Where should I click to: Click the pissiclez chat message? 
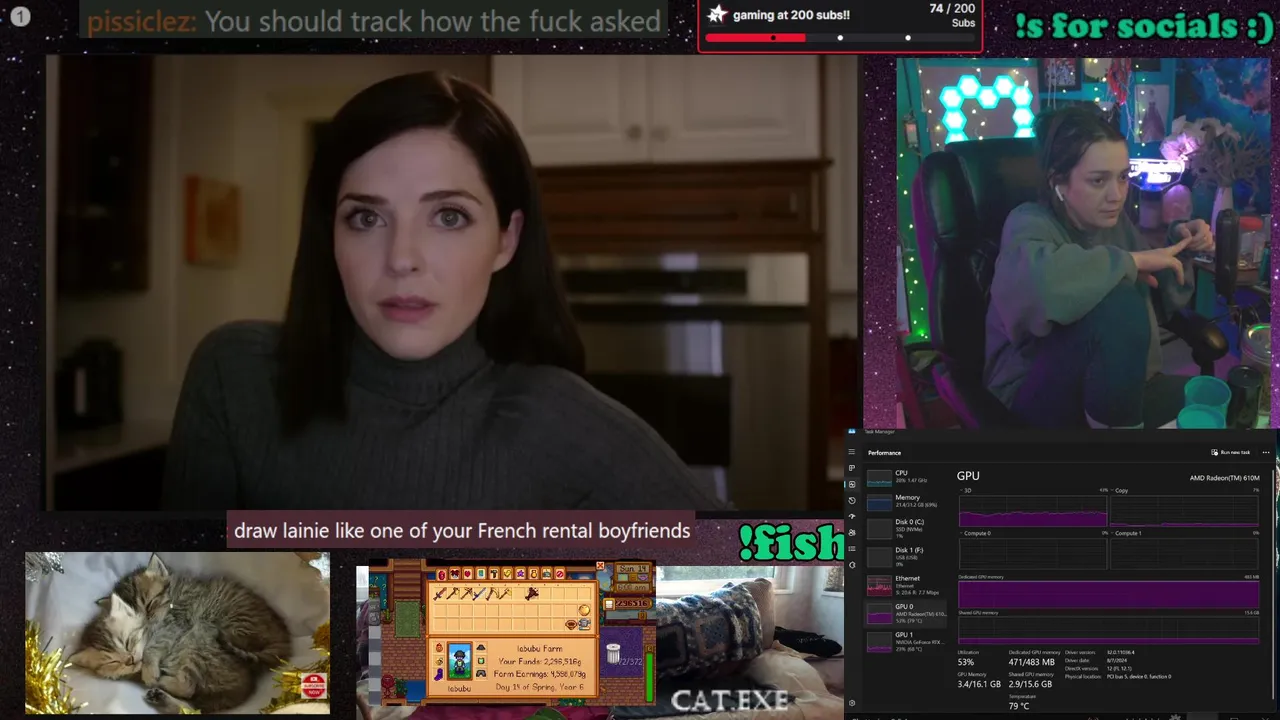click(374, 21)
